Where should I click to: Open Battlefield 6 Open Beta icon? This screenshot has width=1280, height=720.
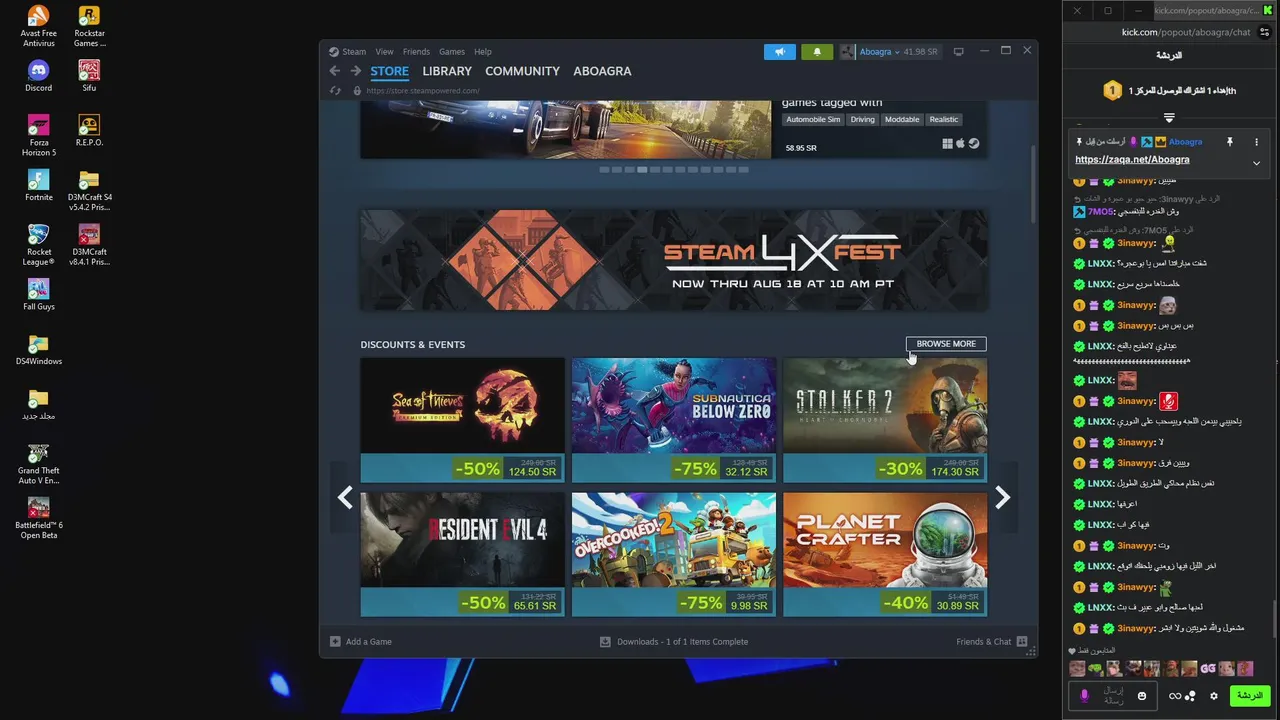click(x=38, y=518)
